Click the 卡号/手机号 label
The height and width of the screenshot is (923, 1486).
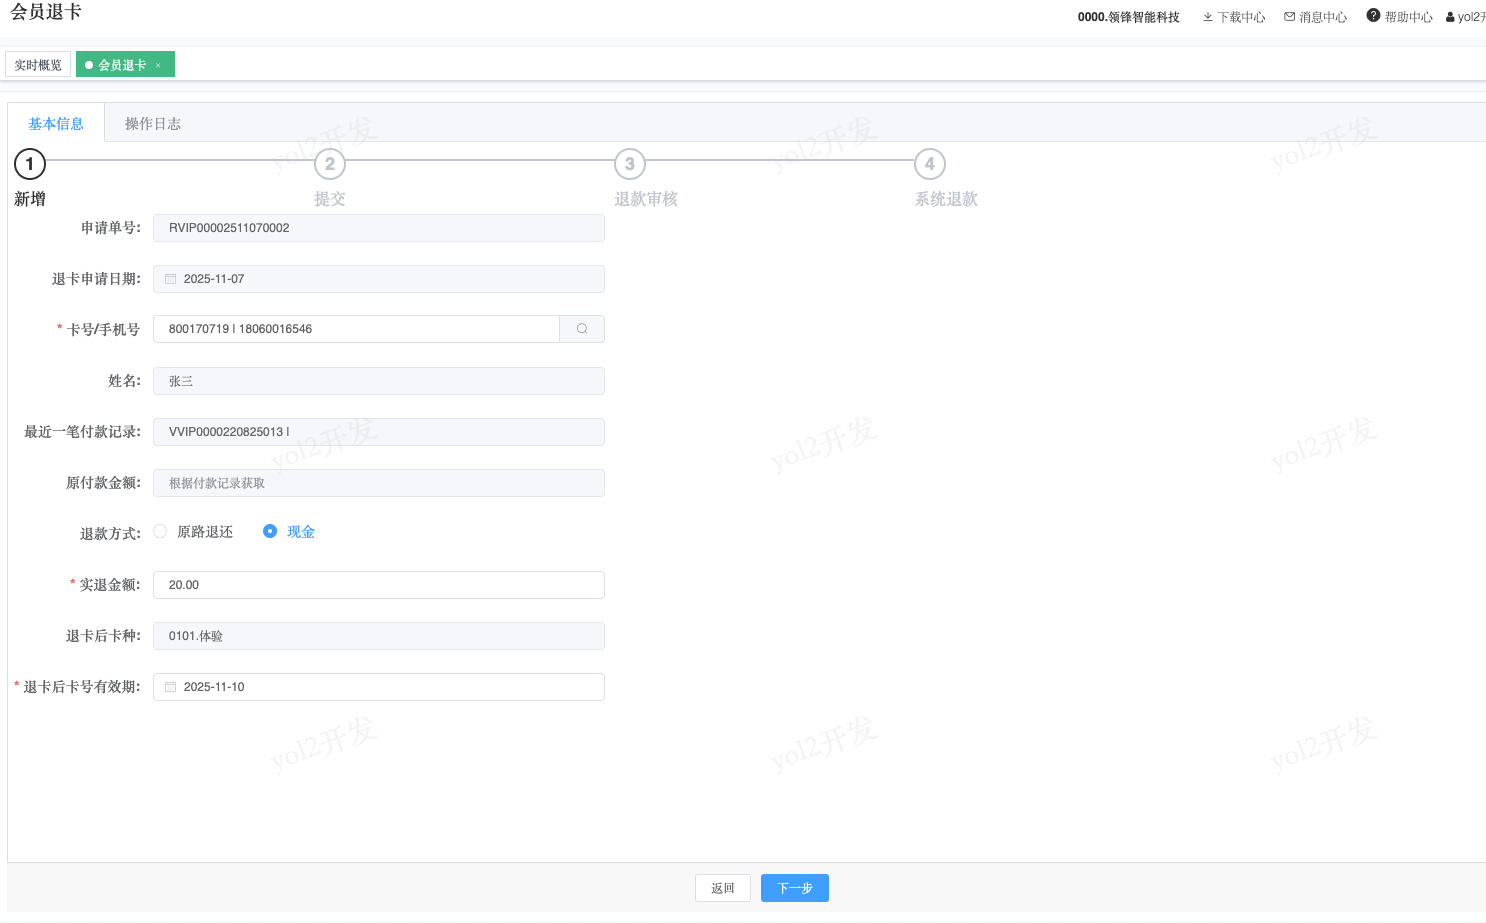click(103, 330)
